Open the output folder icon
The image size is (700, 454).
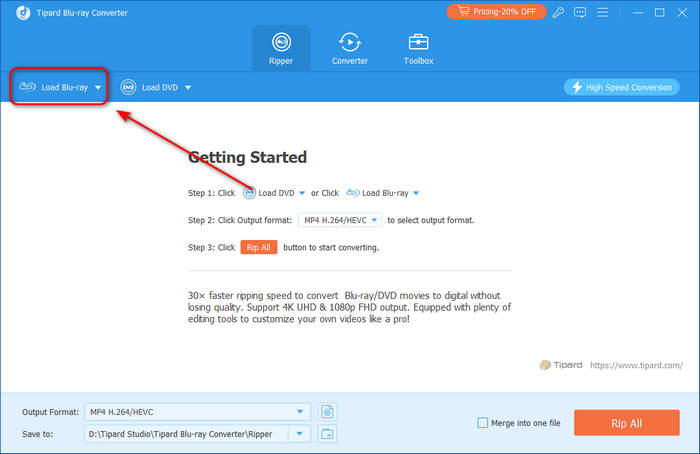click(327, 434)
